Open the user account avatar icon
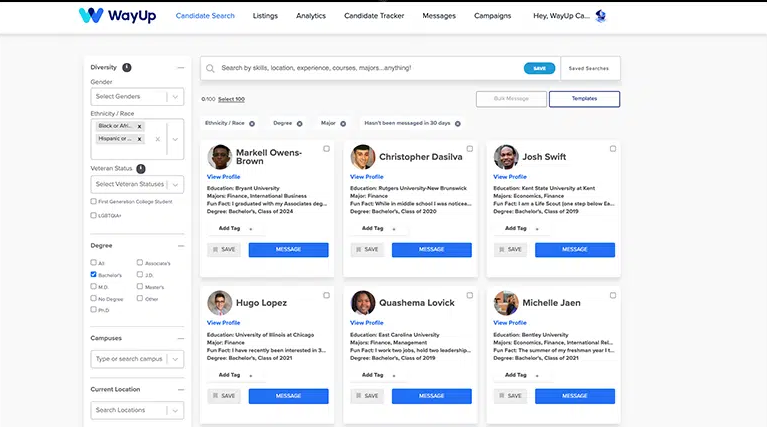 pyautogui.click(x=601, y=16)
